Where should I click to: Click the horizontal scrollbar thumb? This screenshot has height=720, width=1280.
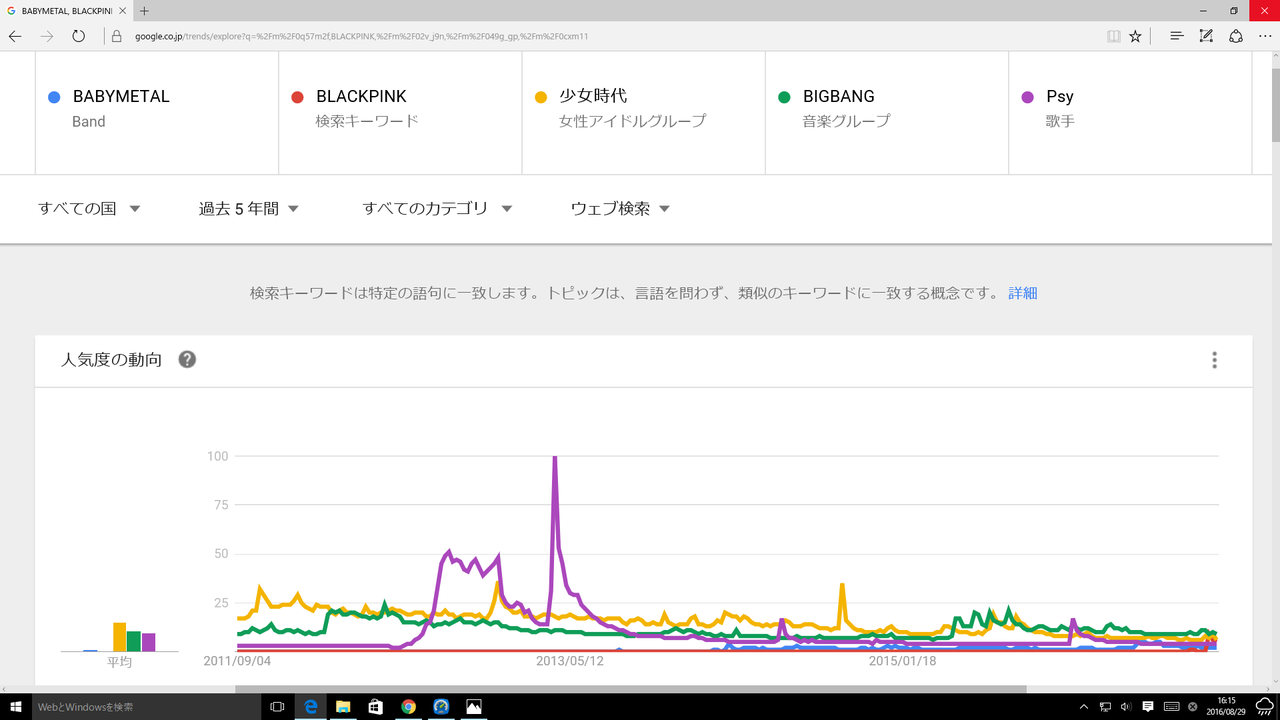pyautogui.click(x=631, y=689)
